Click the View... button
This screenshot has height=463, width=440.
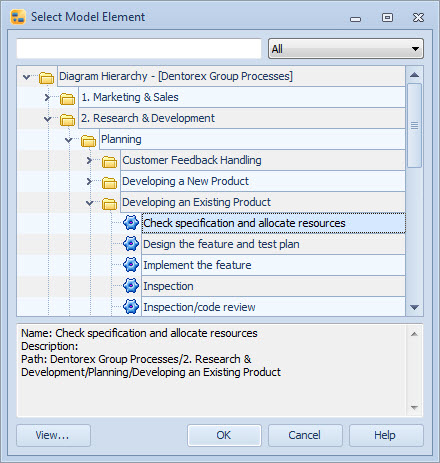click(53, 435)
